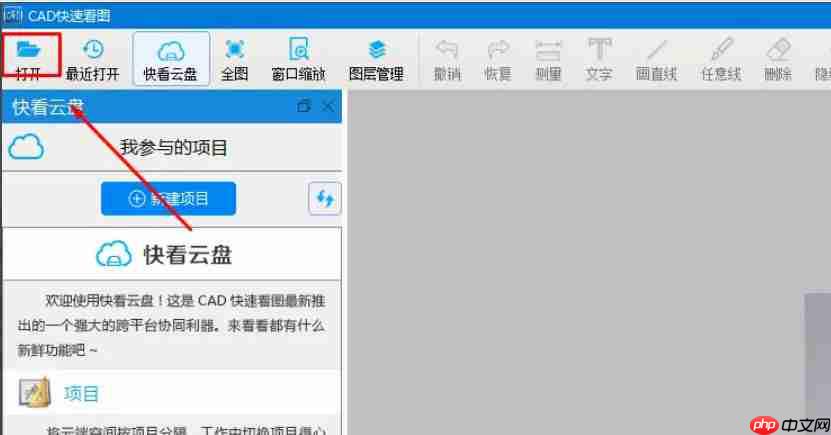The width and height of the screenshot is (831, 435).
Task: Click the cloud icon beside 我参与的项目
Action: click(26, 146)
